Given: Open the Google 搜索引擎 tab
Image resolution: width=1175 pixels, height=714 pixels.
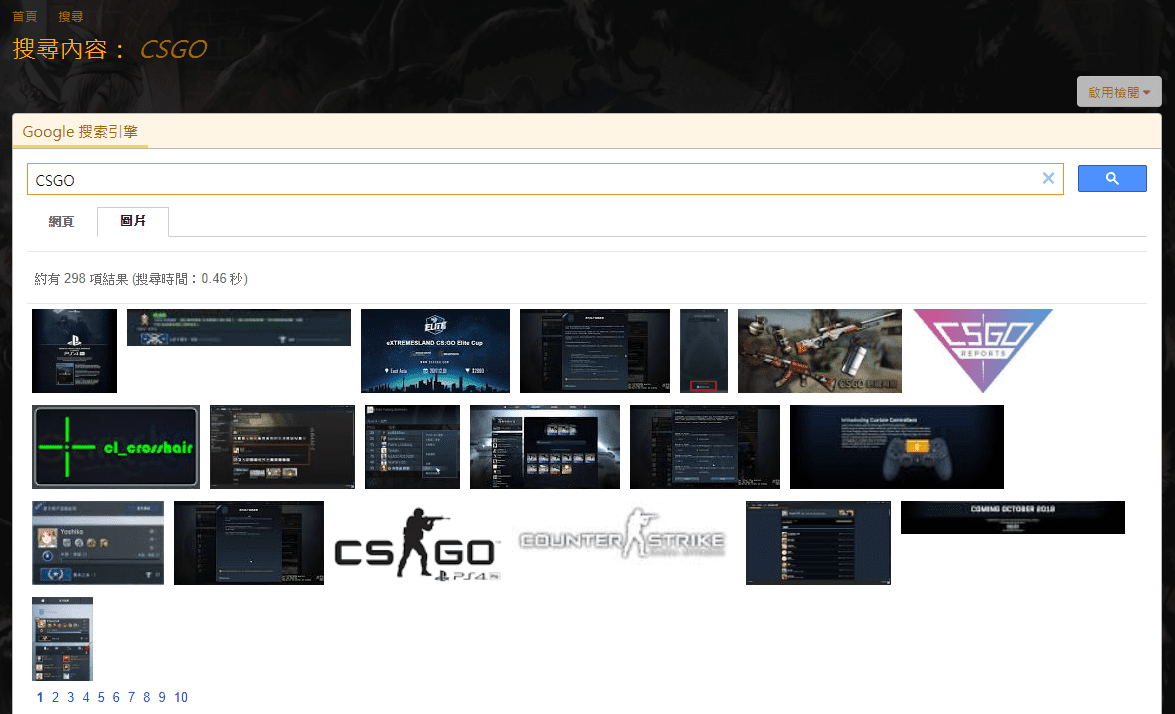Looking at the screenshot, I should point(80,132).
